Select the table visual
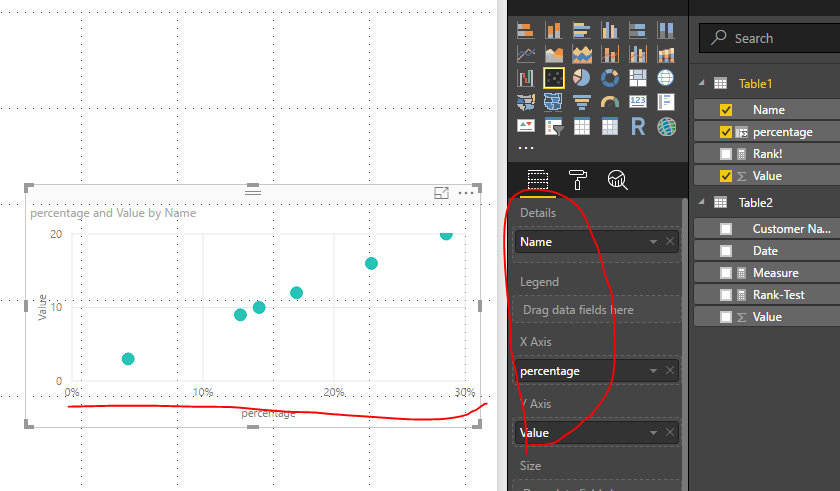 coord(581,127)
